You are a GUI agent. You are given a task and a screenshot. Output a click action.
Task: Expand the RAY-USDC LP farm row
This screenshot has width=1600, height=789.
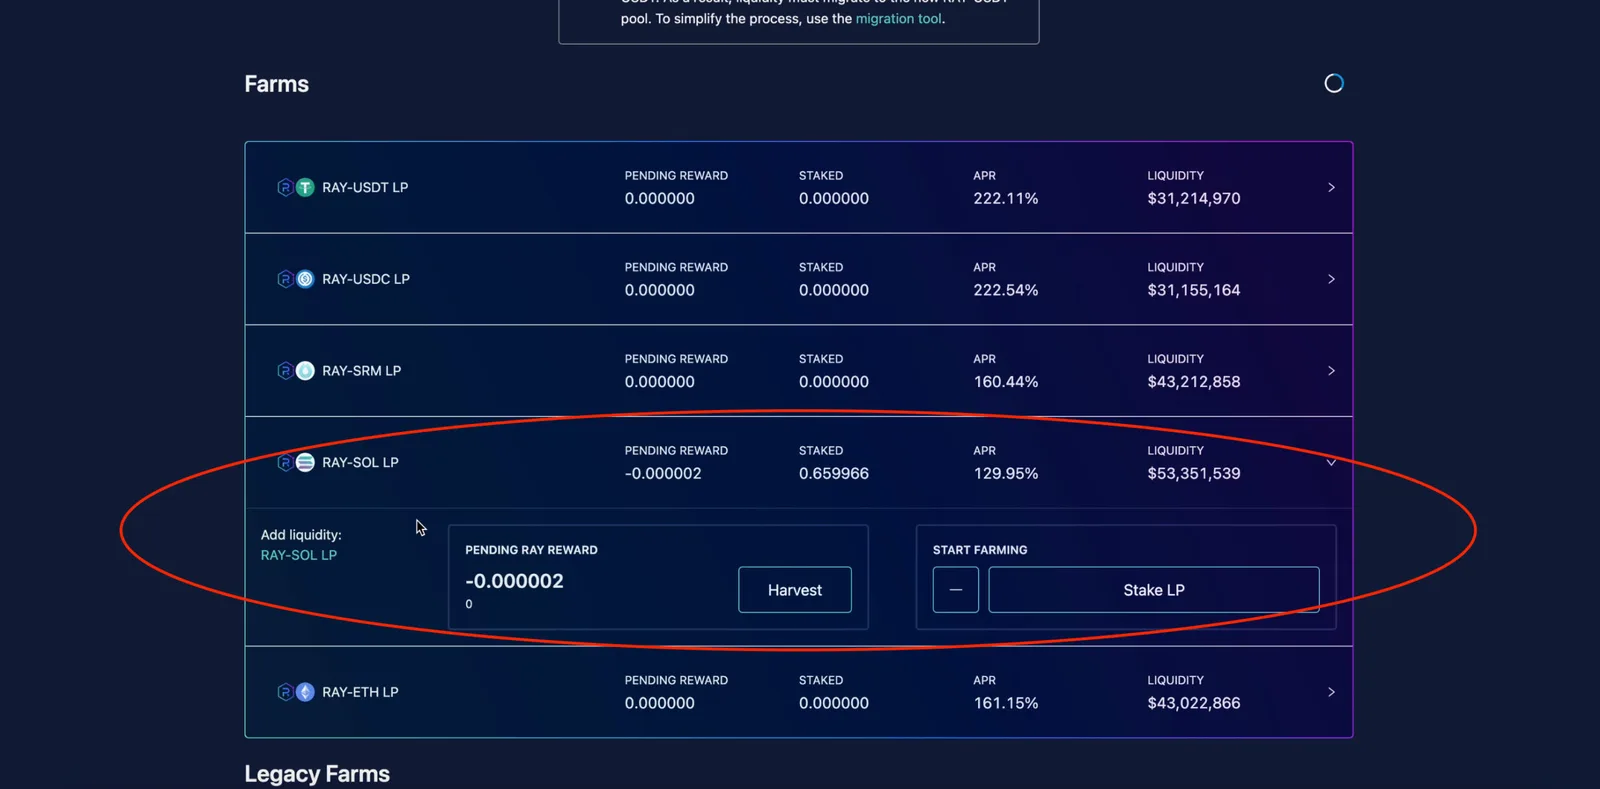(x=1331, y=279)
